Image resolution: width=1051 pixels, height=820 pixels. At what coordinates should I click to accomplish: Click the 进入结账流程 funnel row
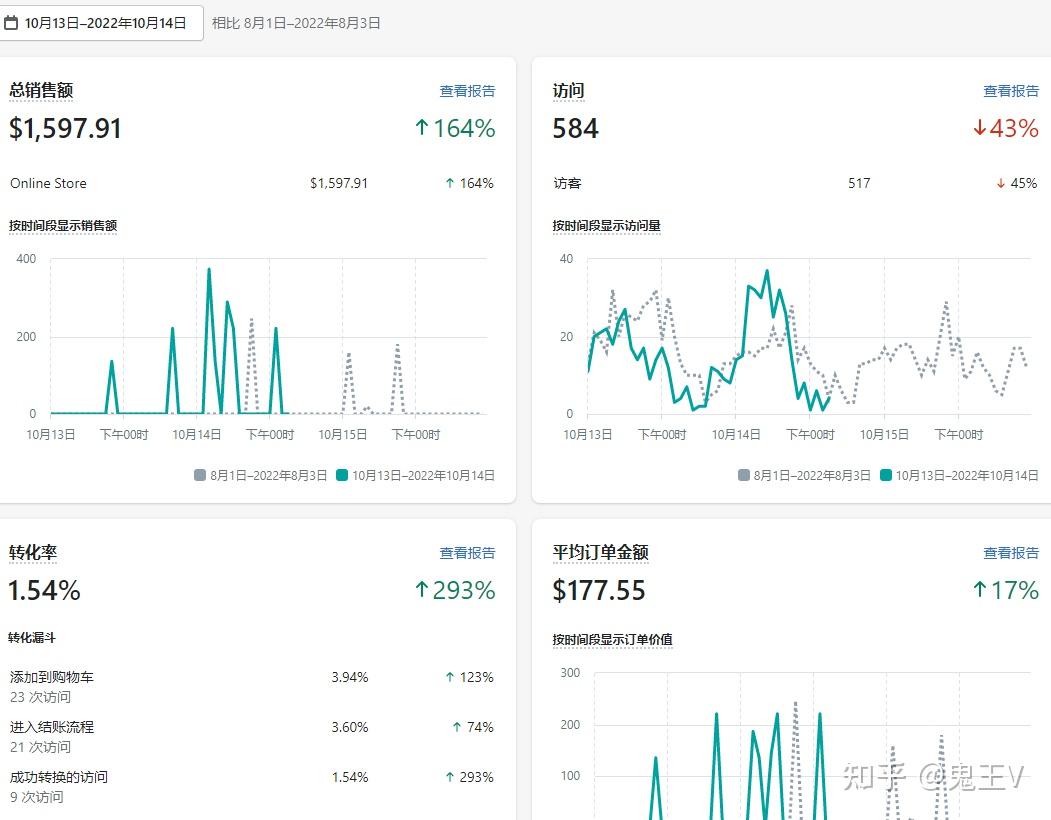251,737
